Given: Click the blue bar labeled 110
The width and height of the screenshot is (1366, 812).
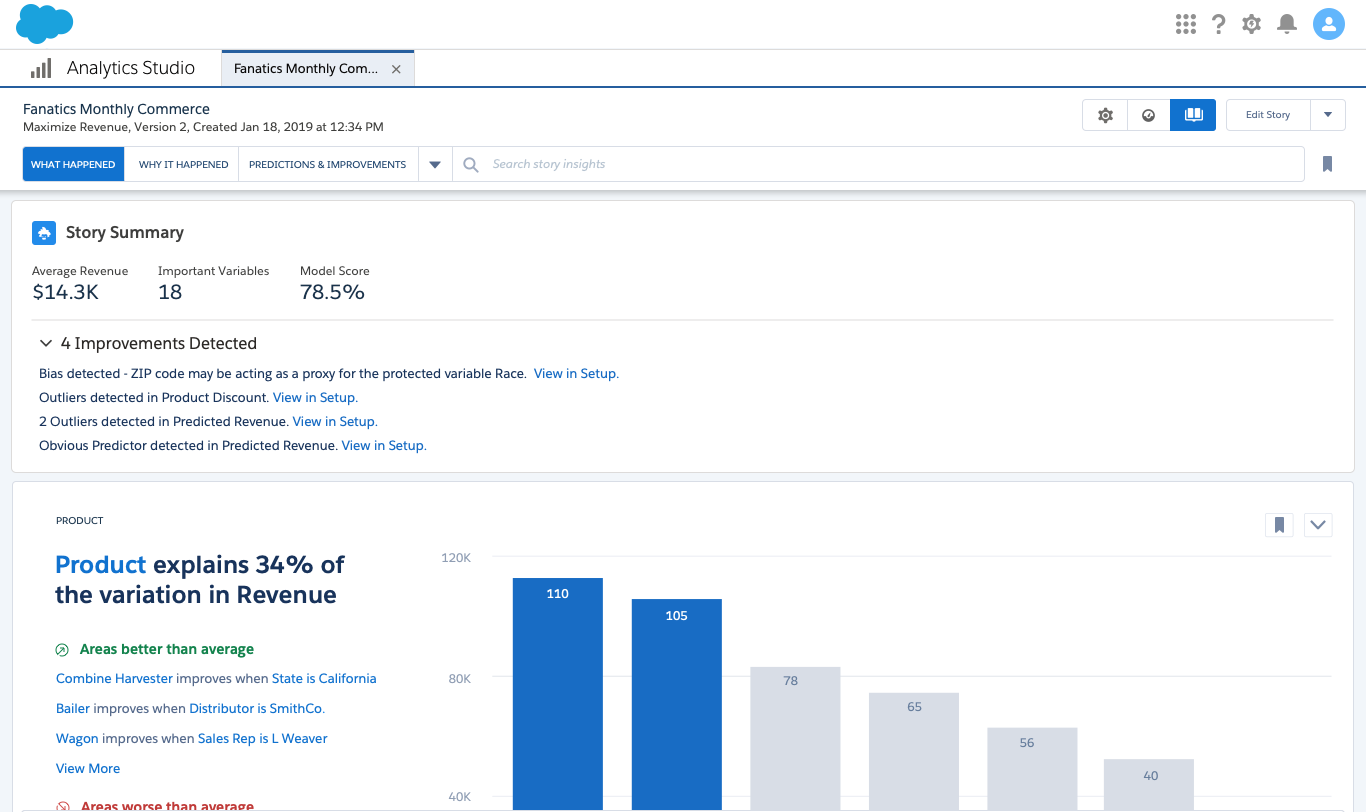Looking at the screenshot, I should click(x=557, y=690).
